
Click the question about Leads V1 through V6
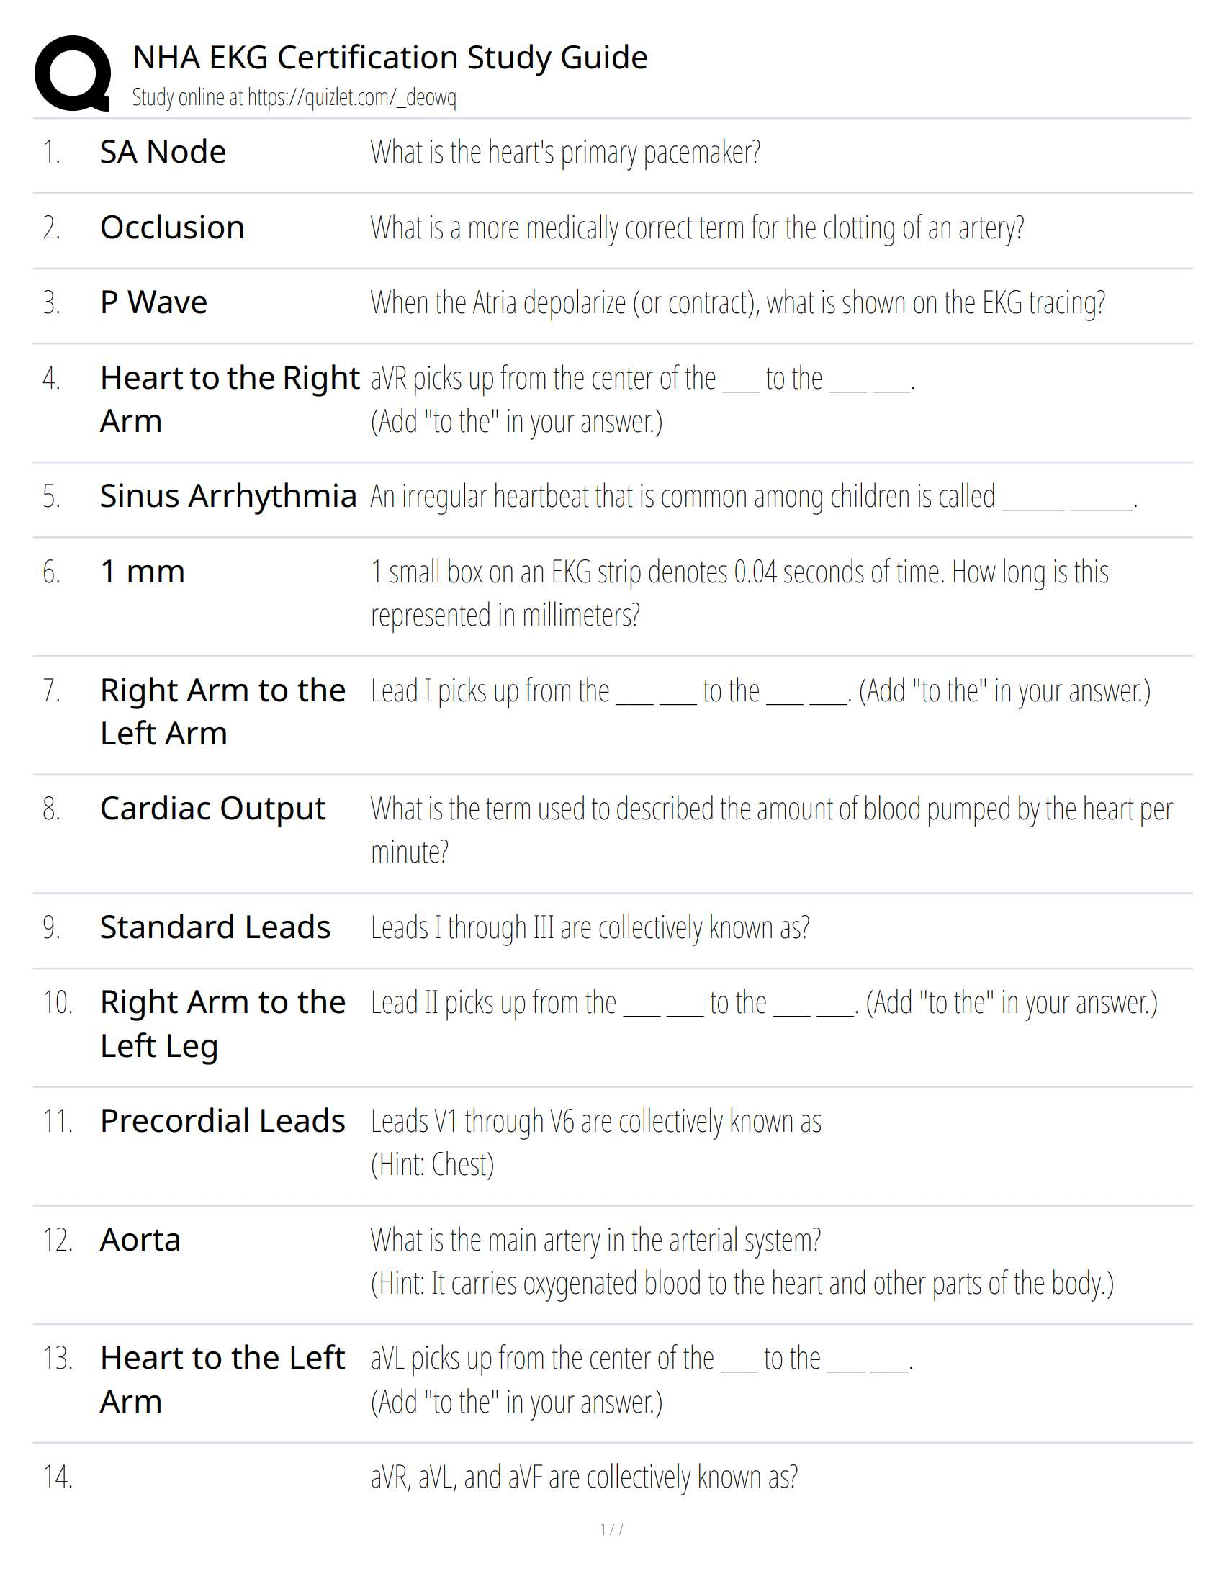click(x=596, y=1122)
